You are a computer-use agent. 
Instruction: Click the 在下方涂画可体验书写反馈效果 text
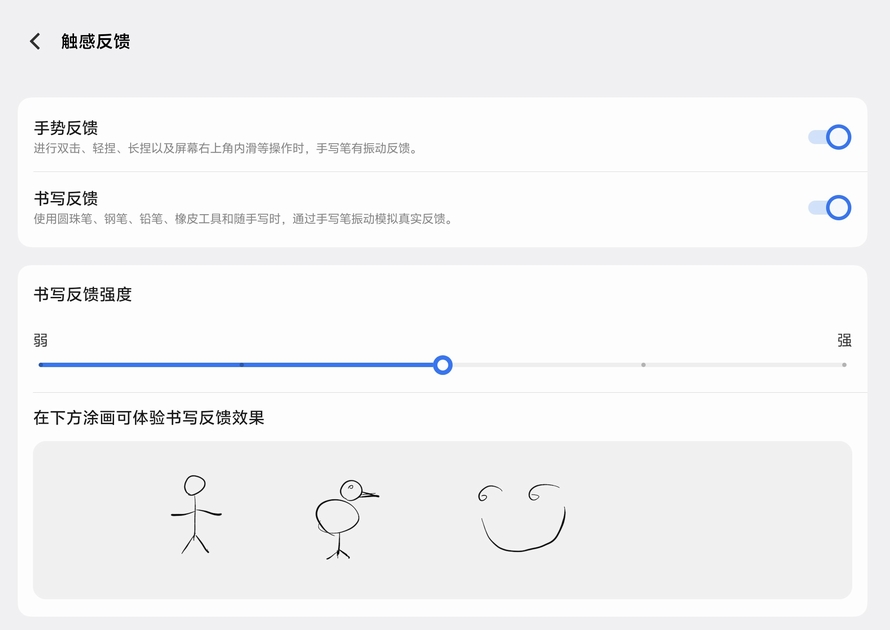(x=149, y=418)
